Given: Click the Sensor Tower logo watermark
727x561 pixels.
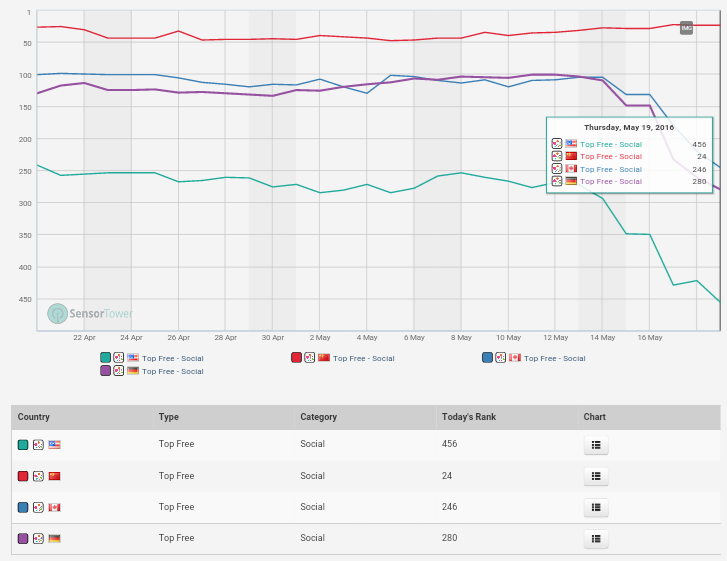Looking at the screenshot, I should pos(90,313).
